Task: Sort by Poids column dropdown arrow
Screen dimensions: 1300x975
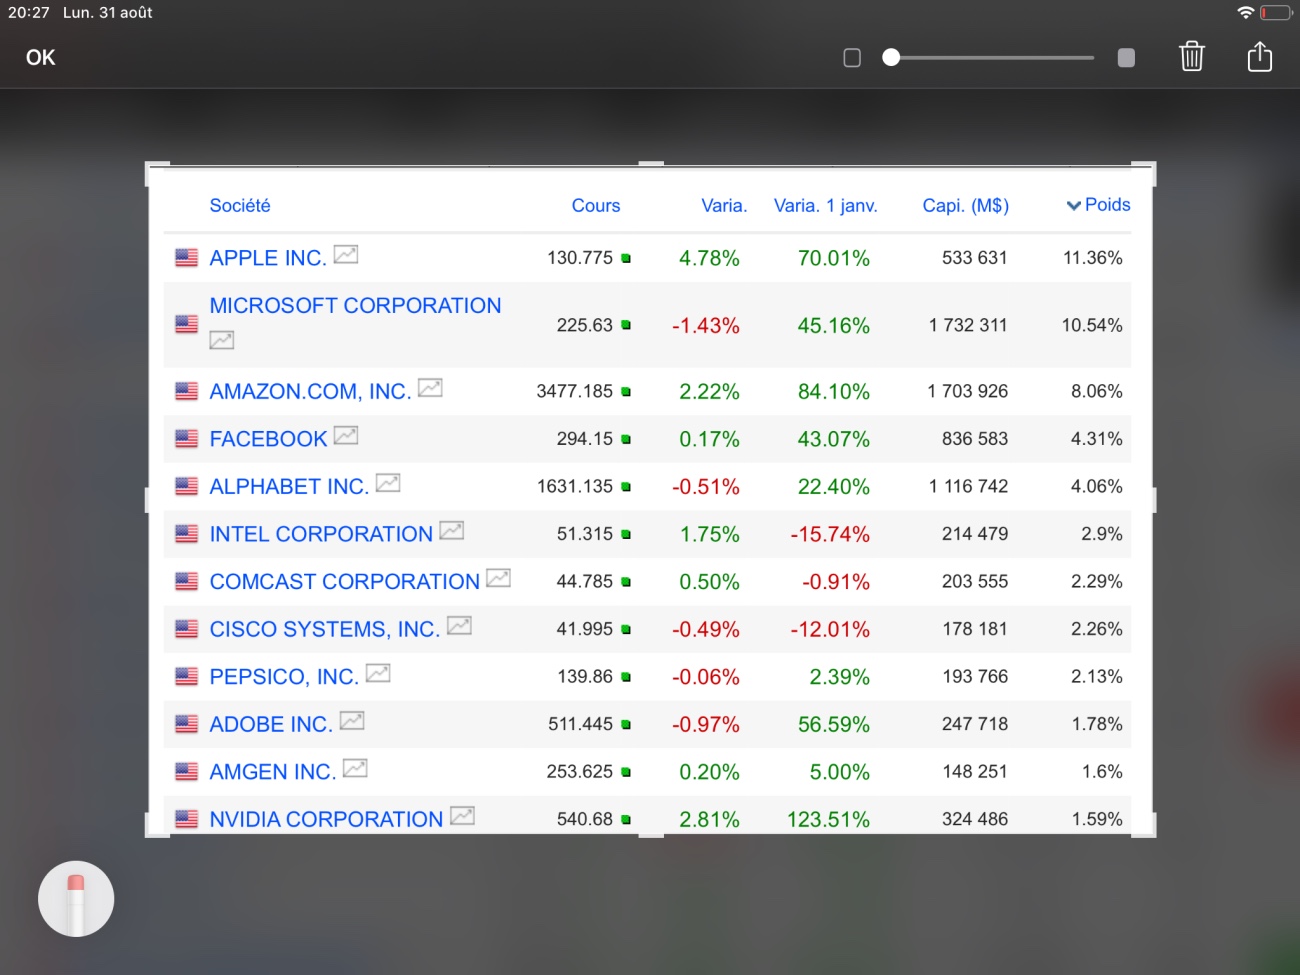Action: click(1073, 206)
